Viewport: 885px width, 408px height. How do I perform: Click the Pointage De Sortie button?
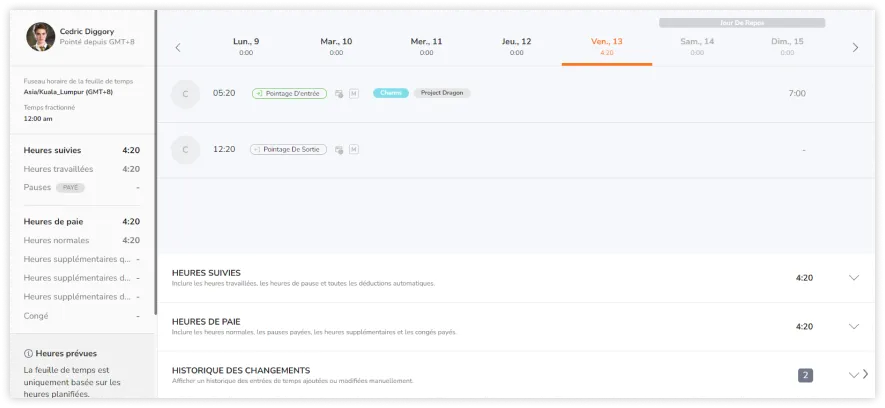[x=288, y=150]
